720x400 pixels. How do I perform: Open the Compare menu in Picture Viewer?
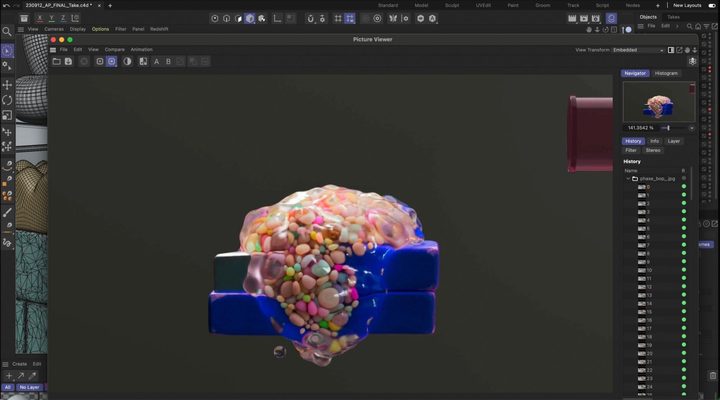pos(114,49)
